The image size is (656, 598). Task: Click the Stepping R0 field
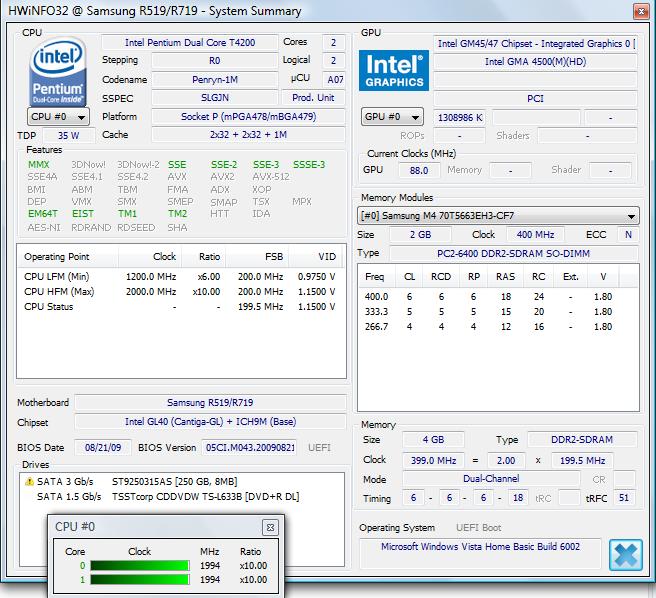[x=215, y=61]
